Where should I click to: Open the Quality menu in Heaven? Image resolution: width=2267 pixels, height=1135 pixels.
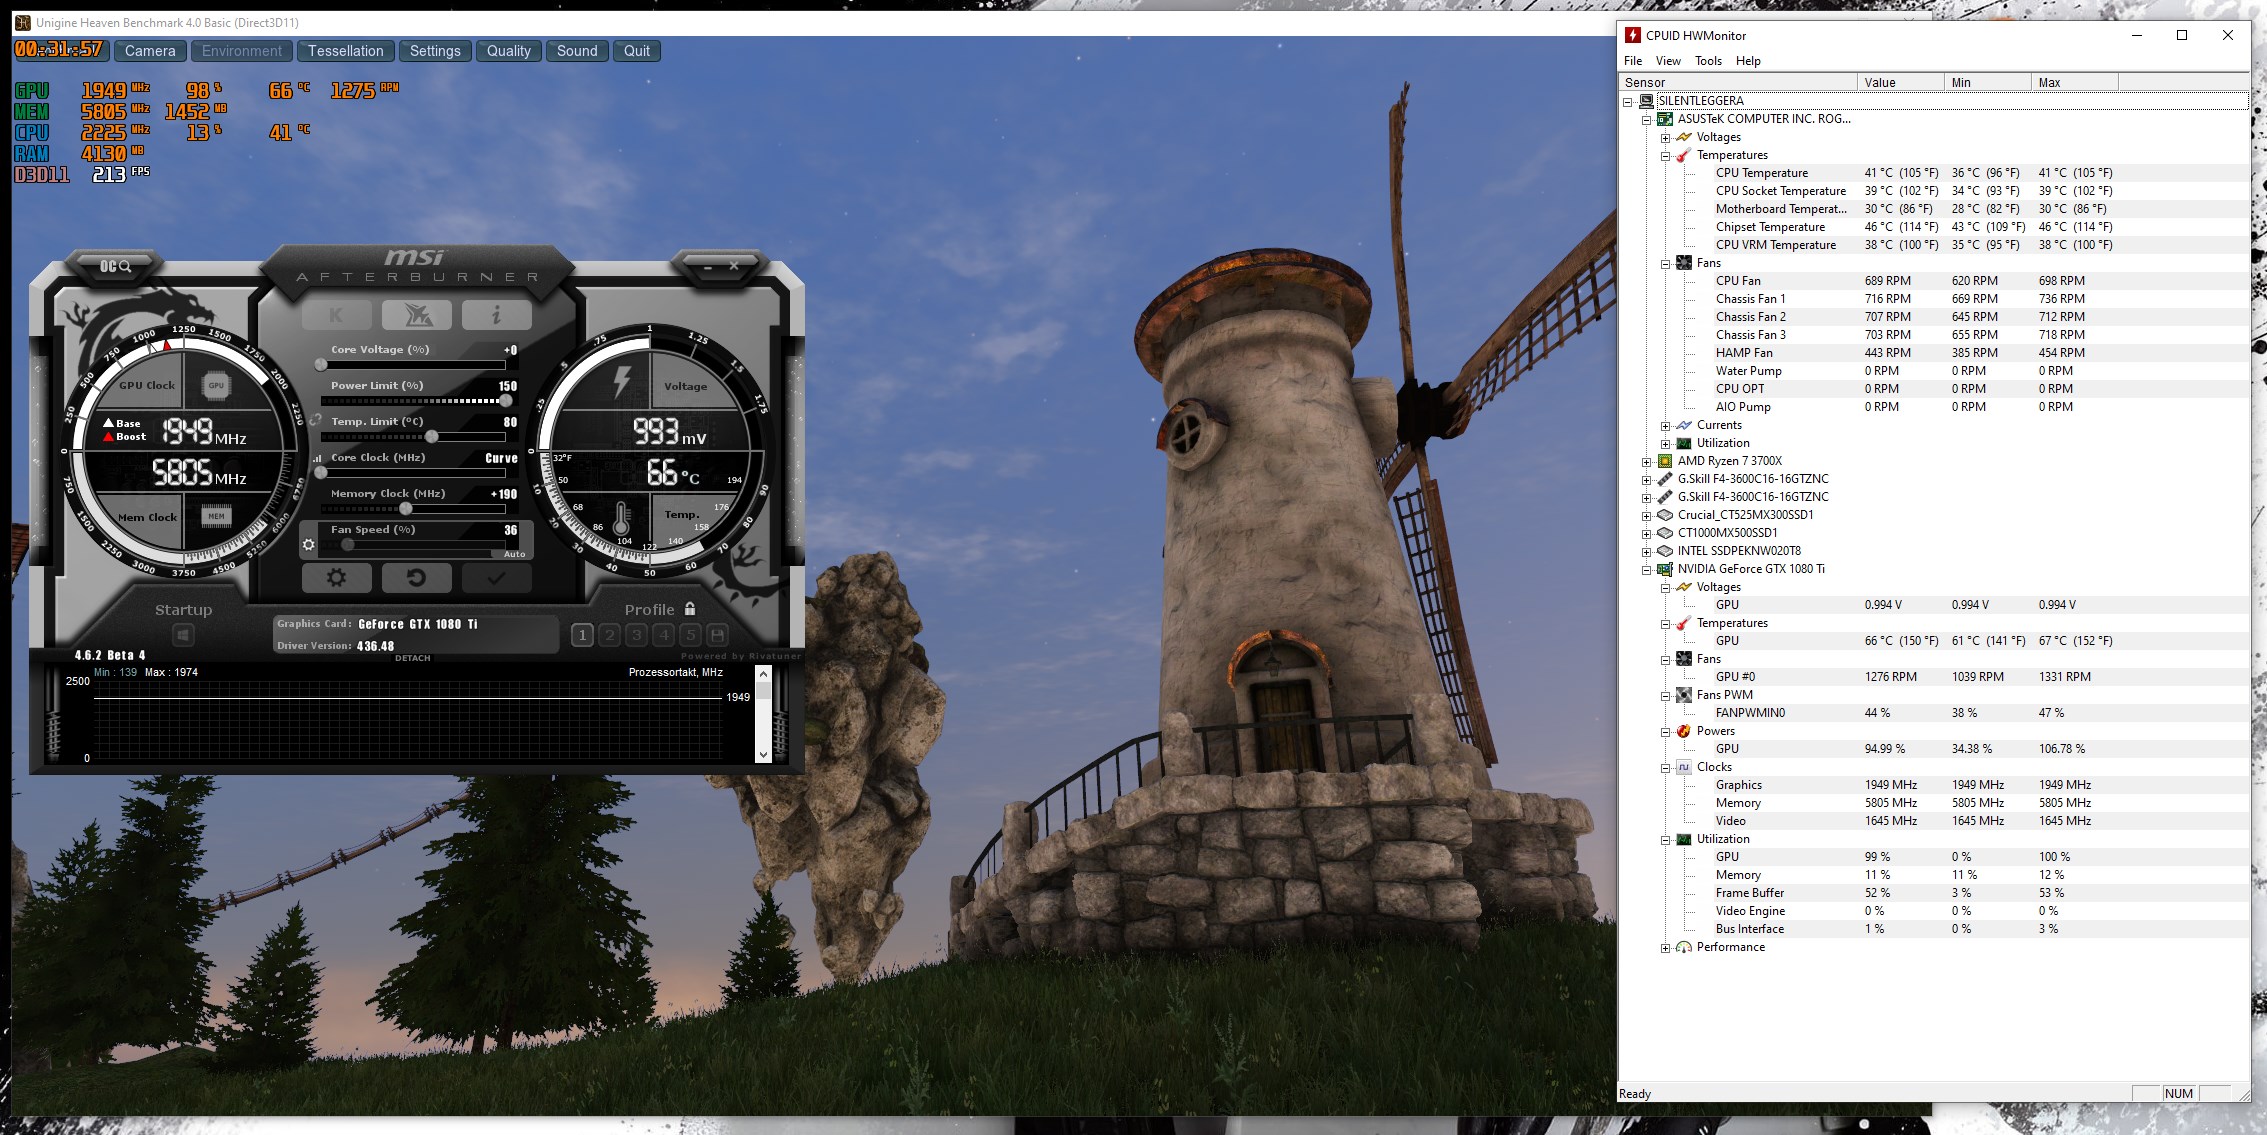[509, 51]
